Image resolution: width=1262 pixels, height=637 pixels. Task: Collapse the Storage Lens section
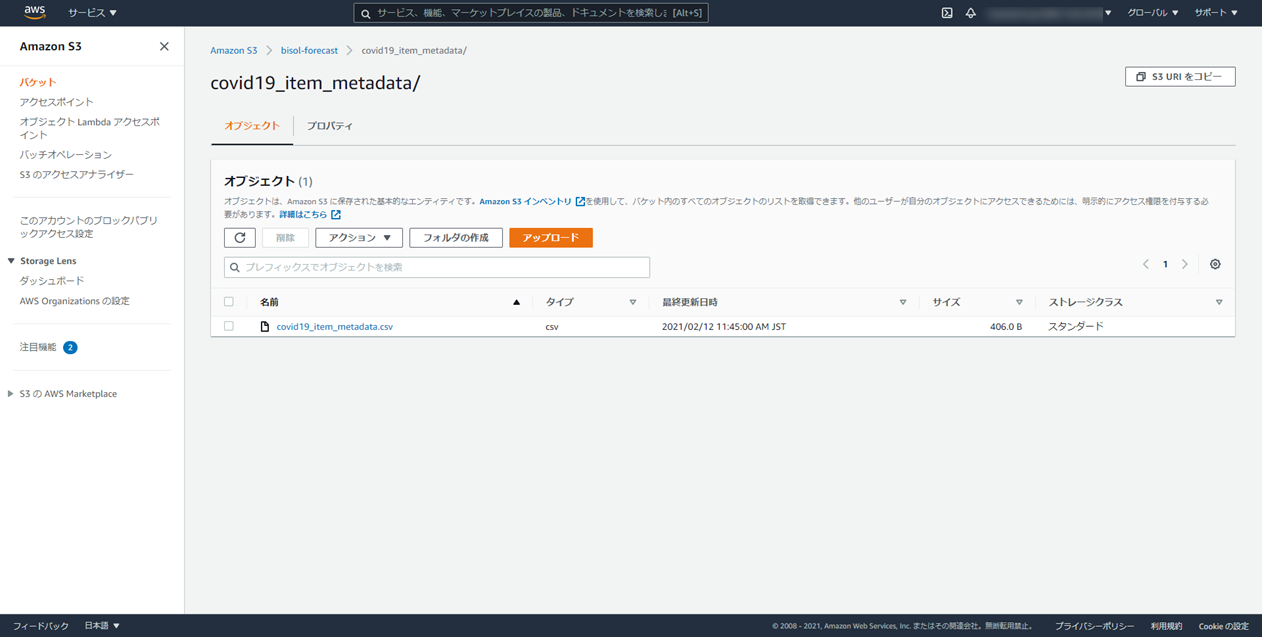click(x=11, y=261)
